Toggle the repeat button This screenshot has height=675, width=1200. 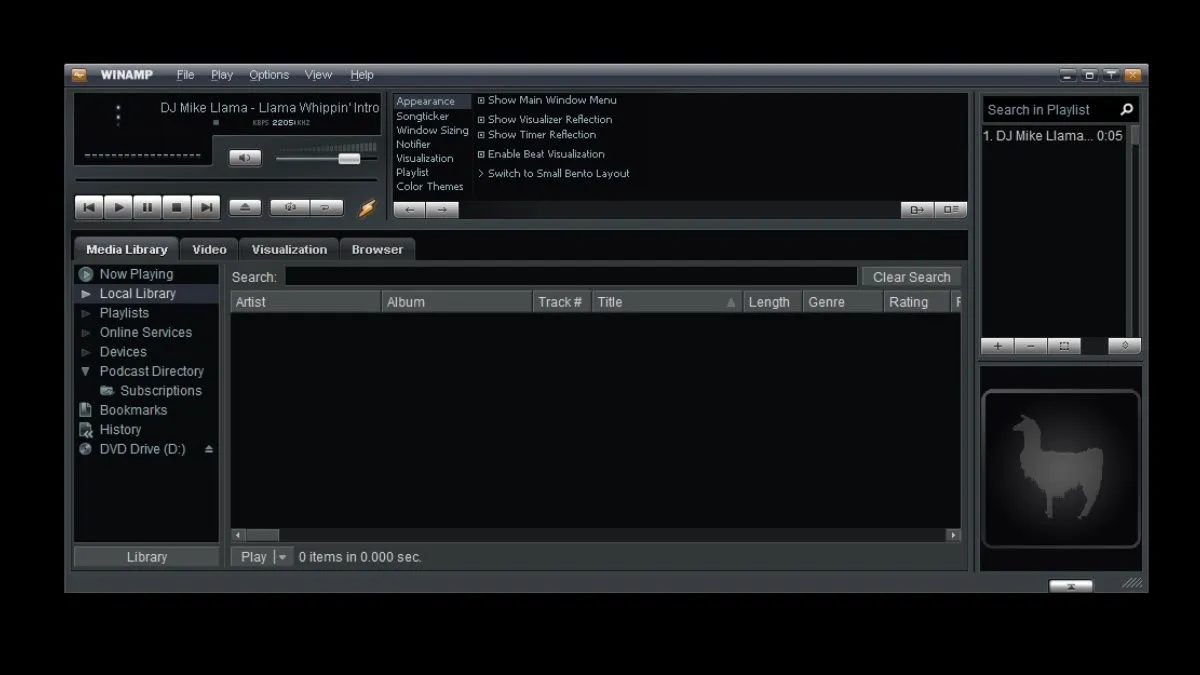click(x=326, y=207)
